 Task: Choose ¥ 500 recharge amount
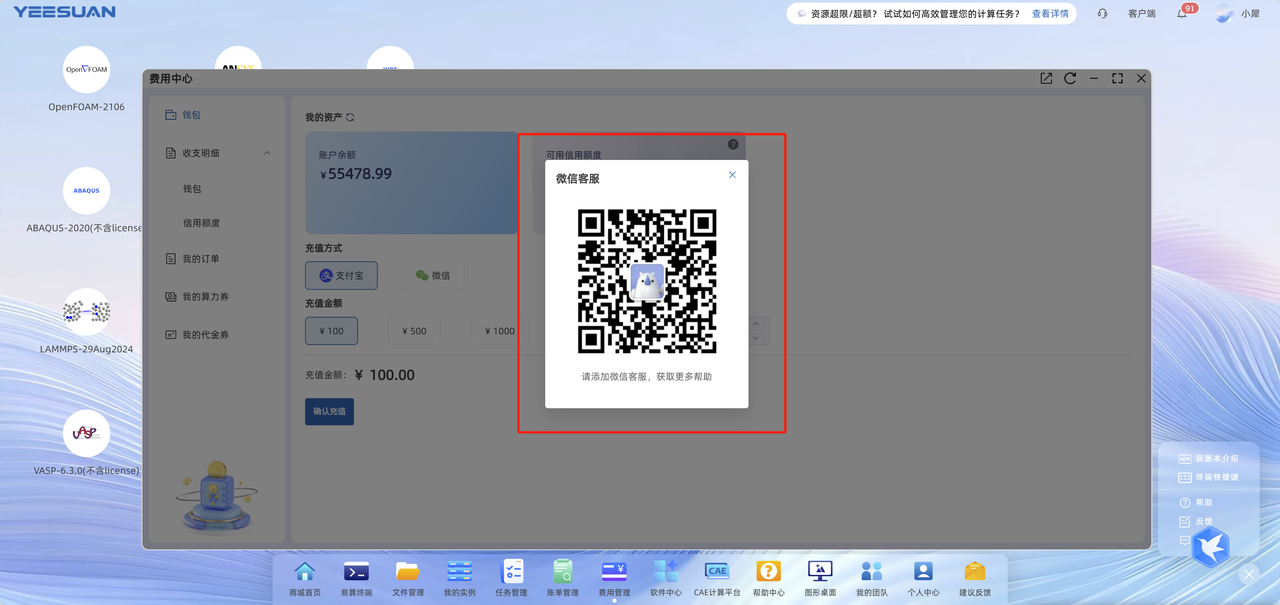click(414, 331)
